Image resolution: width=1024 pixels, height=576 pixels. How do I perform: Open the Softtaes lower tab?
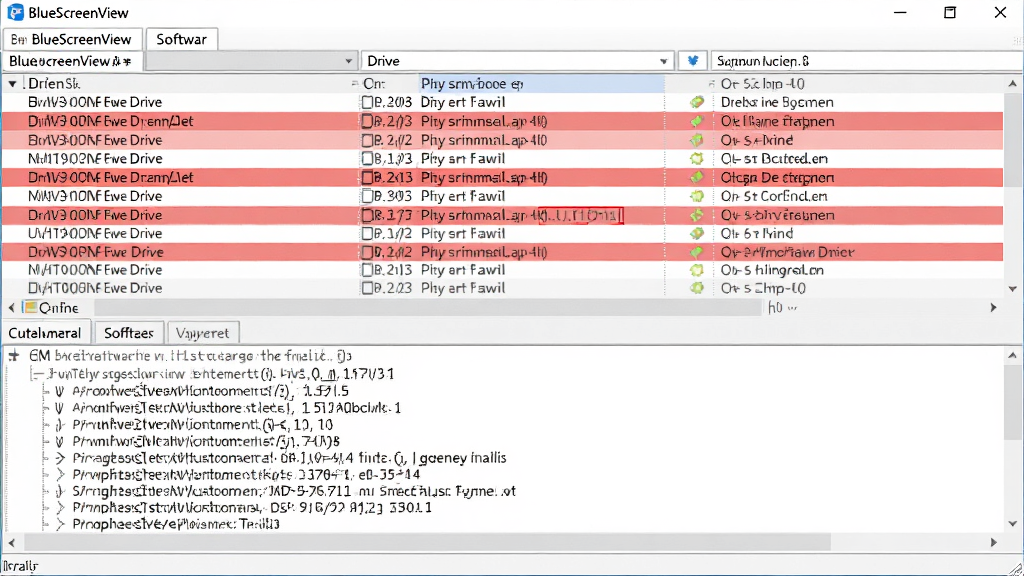(x=129, y=333)
